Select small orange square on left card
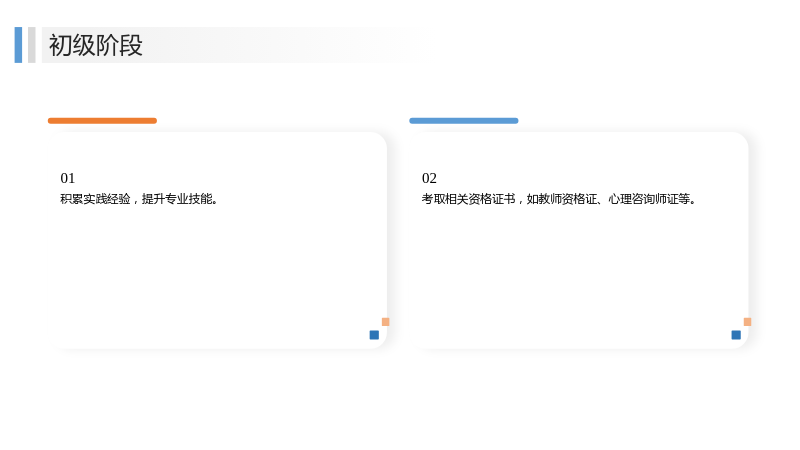The height and width of the screenshot is (450, 800). click(x=386, y=322)
